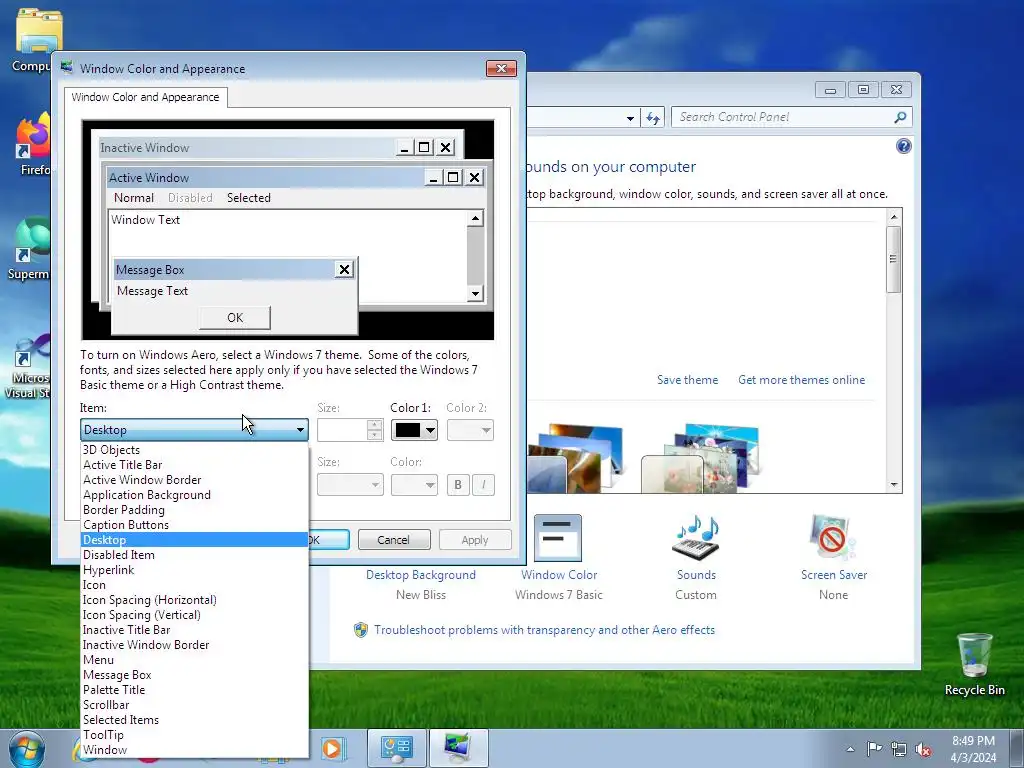Toggle the Italic font button
Image resolution: width=1024 pixels, height=768 pixels.
(483, 485)
